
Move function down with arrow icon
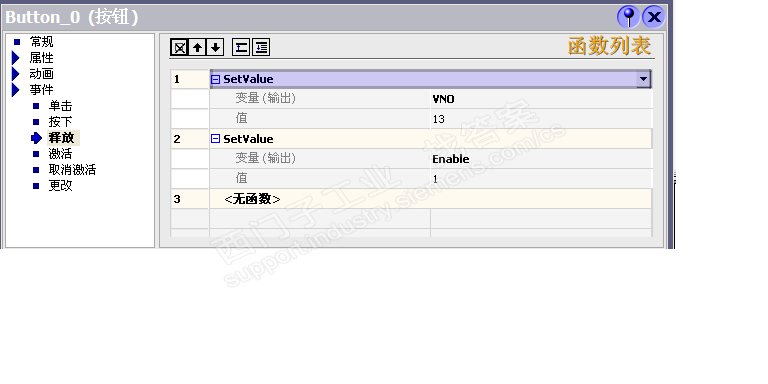click(x=215, y=48)
